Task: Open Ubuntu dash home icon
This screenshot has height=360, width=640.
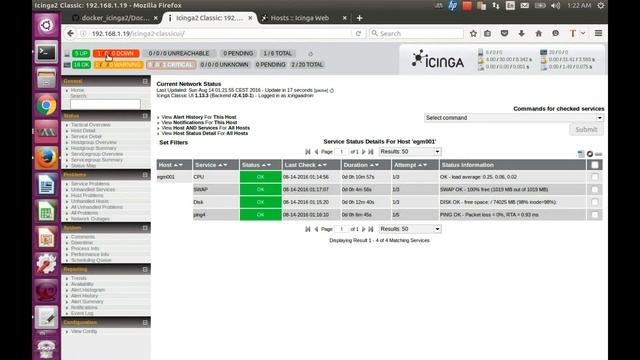Action: point(46,25)
